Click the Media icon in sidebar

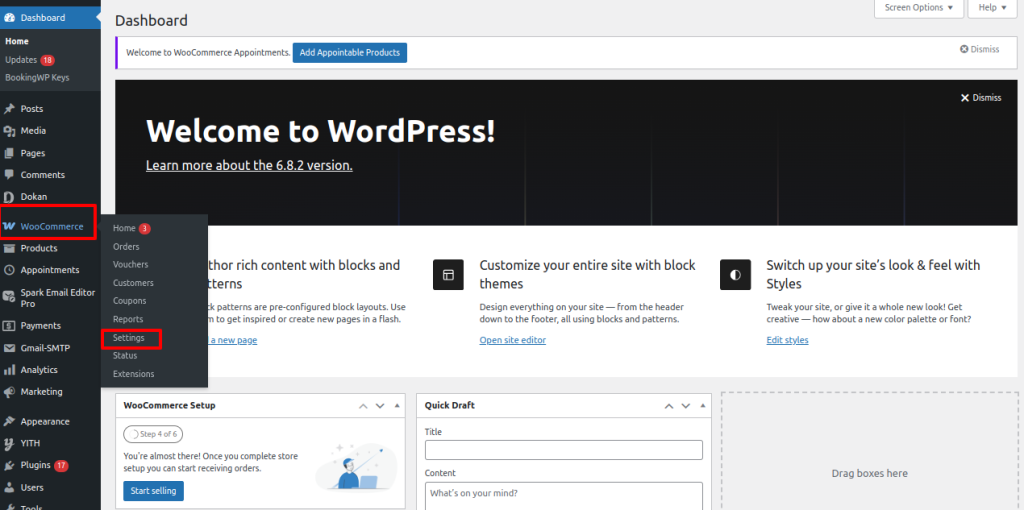click(9, 131)
